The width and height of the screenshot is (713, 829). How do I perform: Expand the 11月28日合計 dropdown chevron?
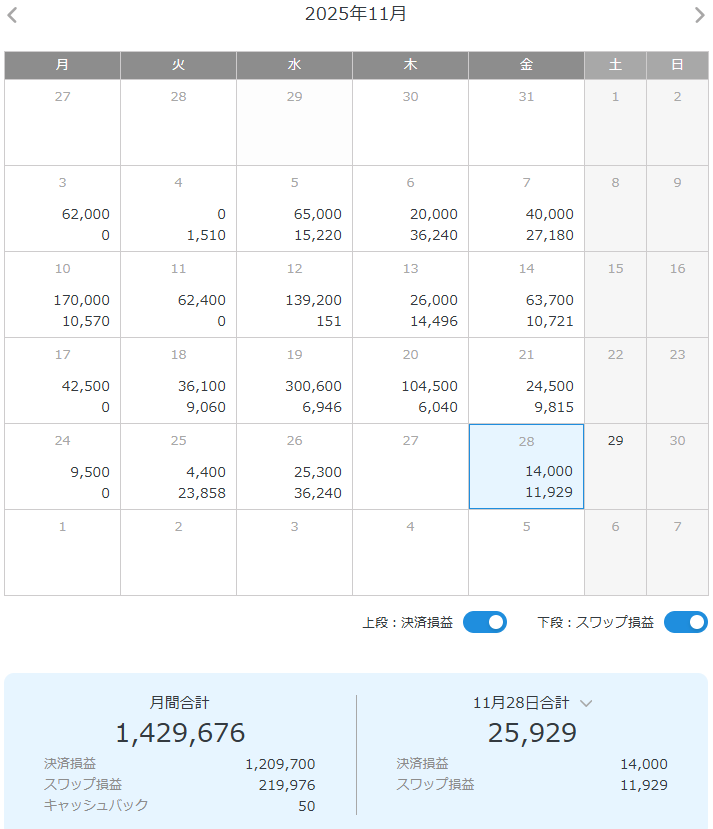click(x=587, y=703)
